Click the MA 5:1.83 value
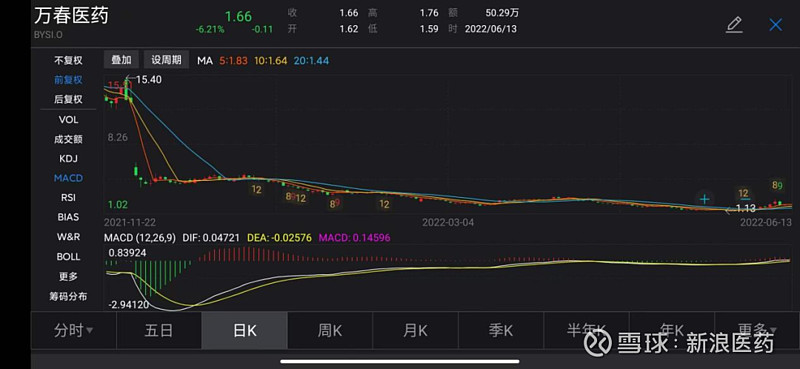The height and width of the screenshot is (369, 800). tap(234, 61)
